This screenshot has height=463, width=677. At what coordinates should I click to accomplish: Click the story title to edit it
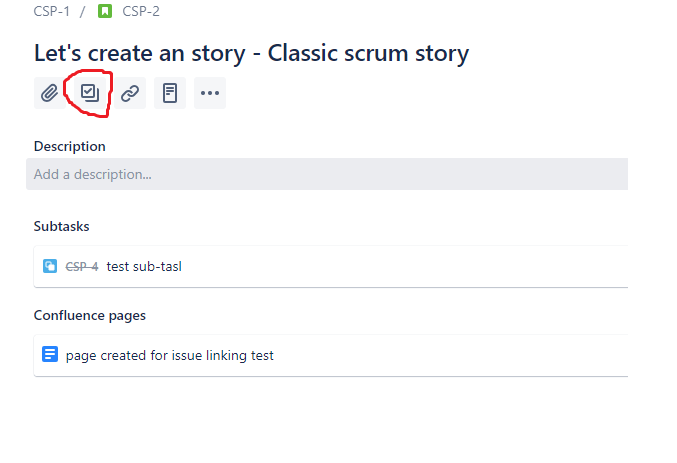251,54
